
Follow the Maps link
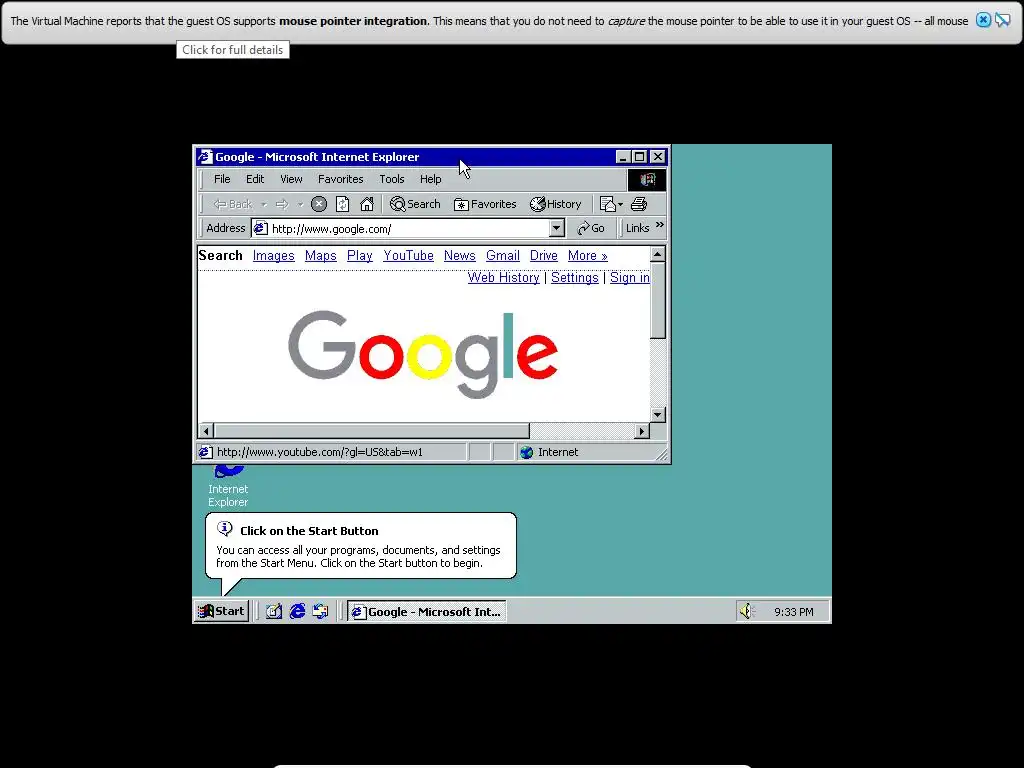point(321,256)
